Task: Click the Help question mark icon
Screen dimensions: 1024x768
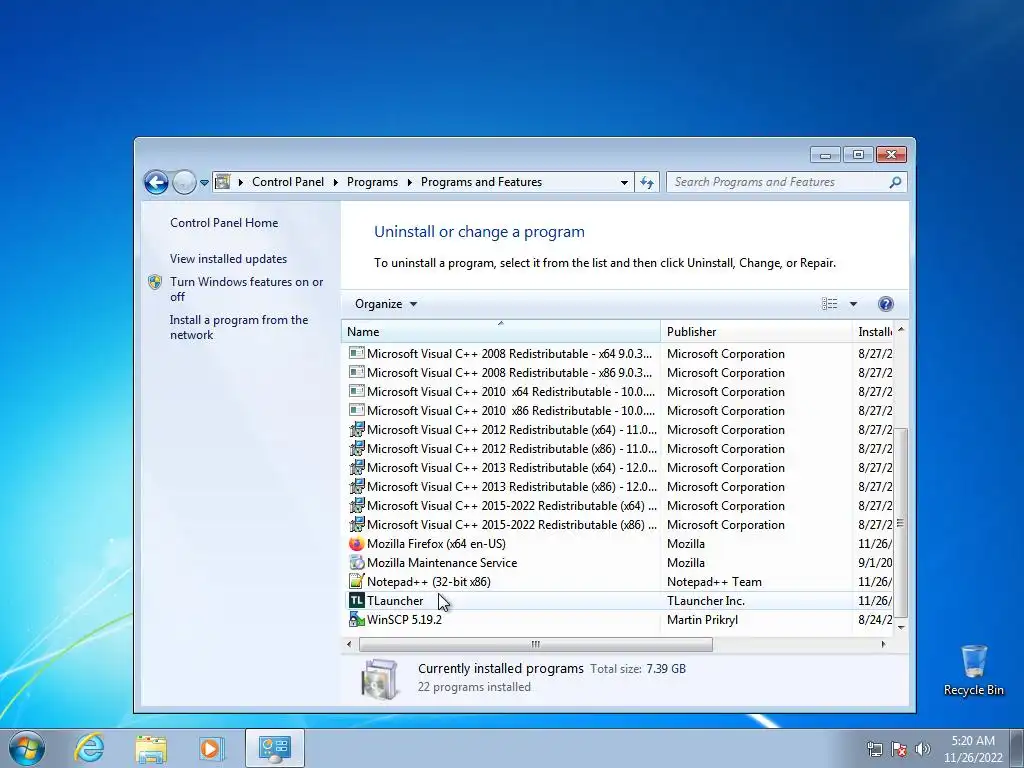Action: [x=886, y=304]
